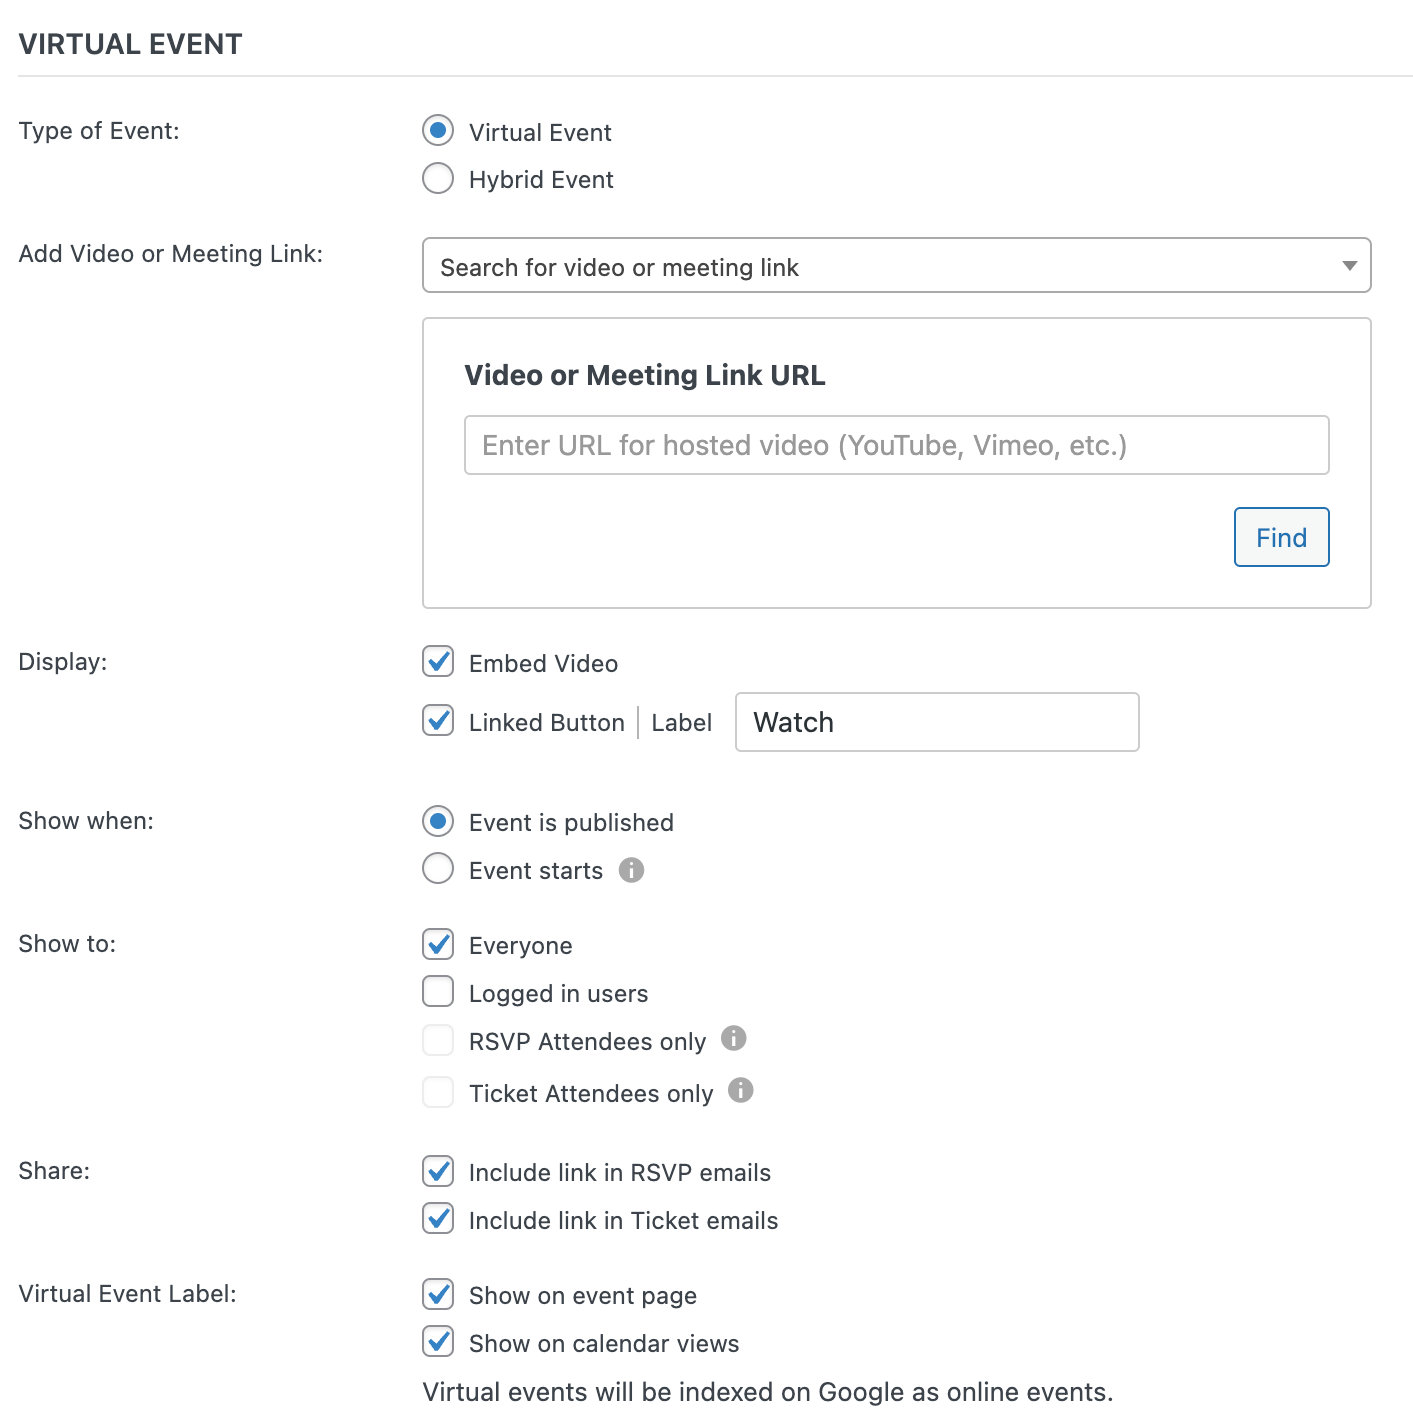Enable Logged in users visibility
This screenshot has height=1424, width=1413.
(x=438, y=991)
